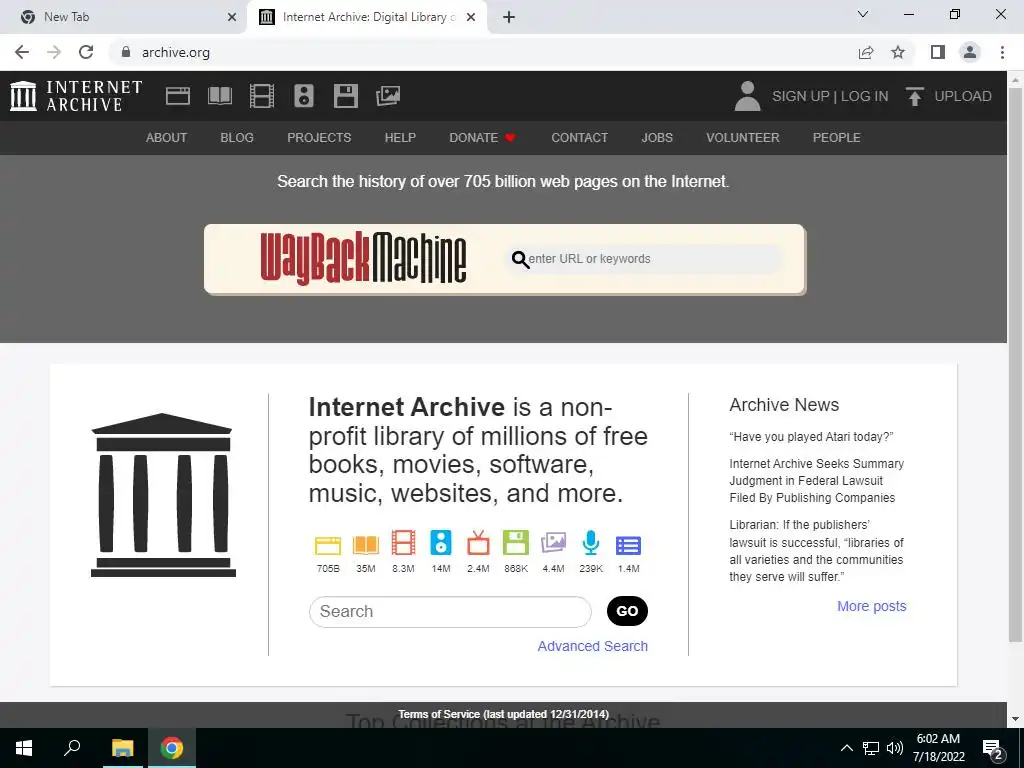Viewport: 1024px width, 768px height.
Task: Click the Wayback Machine logo
Action: pos(363,259)
